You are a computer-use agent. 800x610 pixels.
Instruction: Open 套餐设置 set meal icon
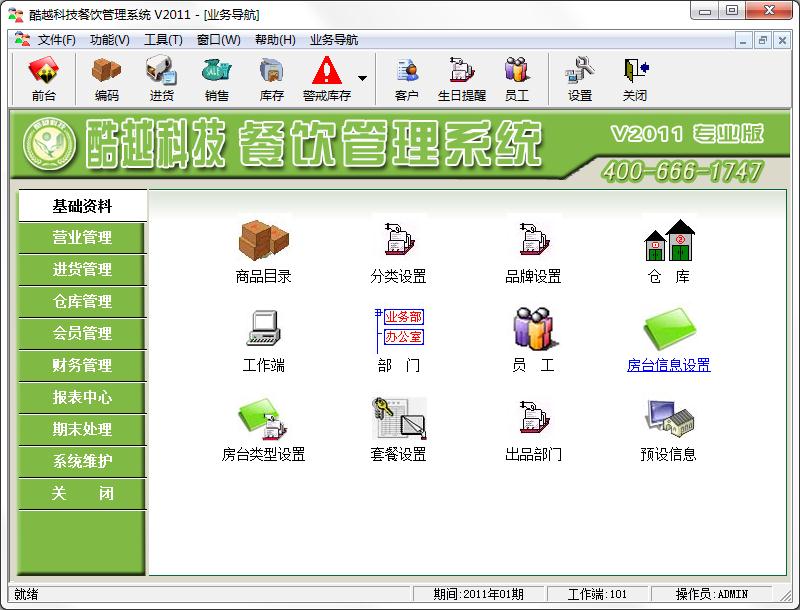coord(398,418)
